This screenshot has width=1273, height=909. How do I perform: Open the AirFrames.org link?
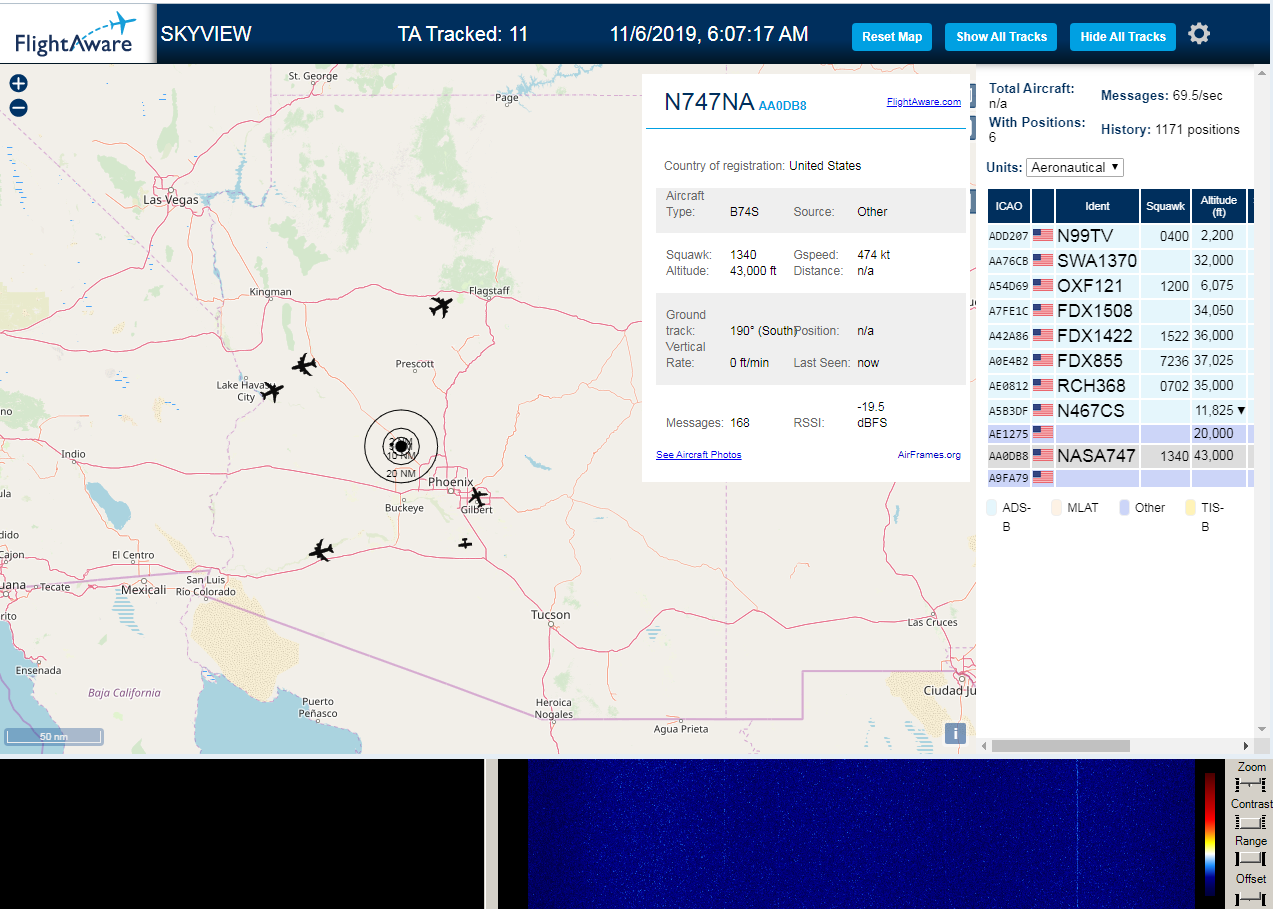(929, 455)
